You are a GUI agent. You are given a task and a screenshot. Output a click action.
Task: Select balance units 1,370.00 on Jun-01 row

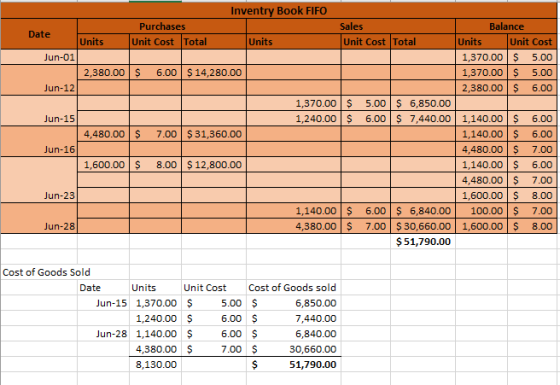(x=481, y=57)
